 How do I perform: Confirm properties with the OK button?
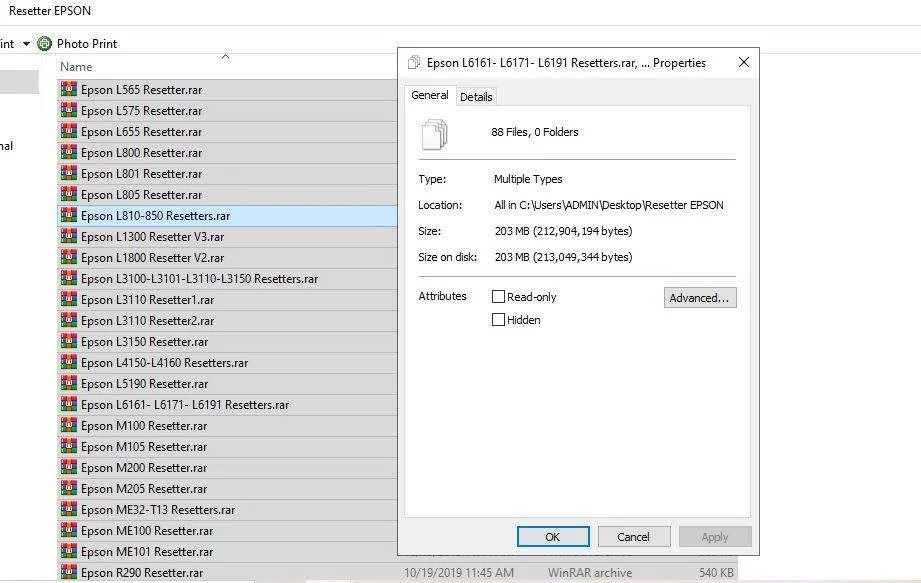point(553,537)
